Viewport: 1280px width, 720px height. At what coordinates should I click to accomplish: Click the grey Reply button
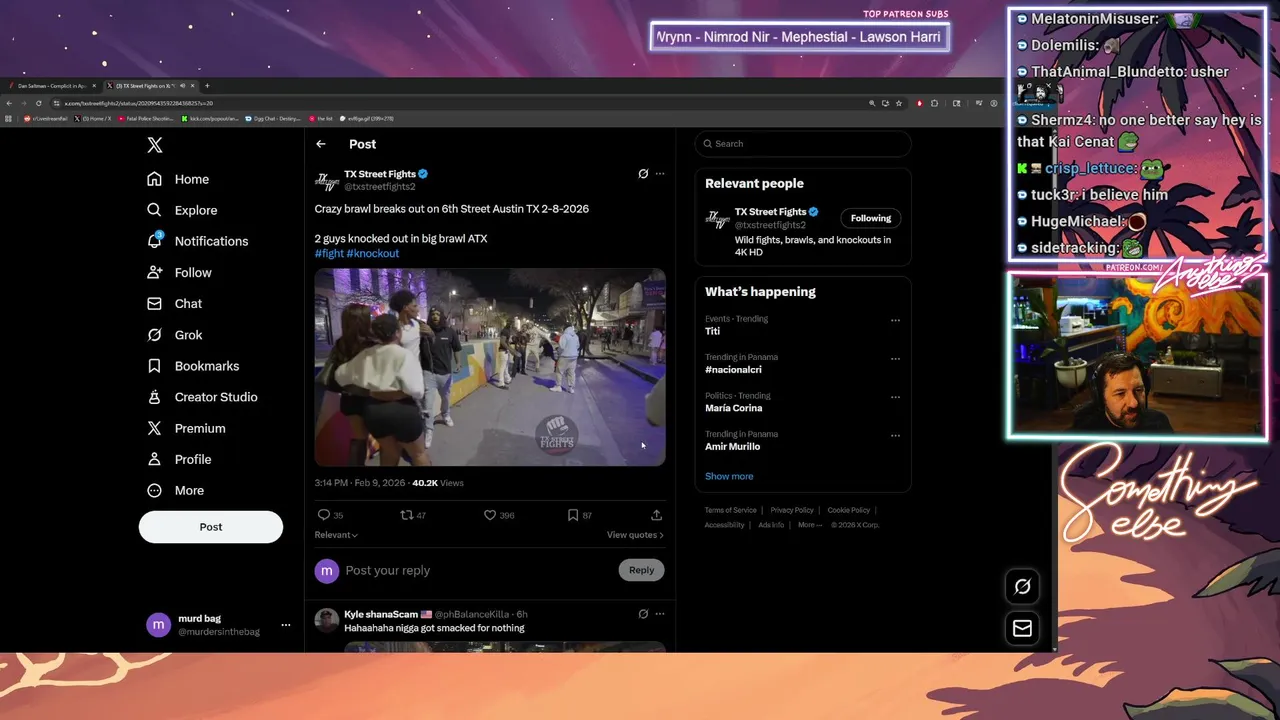(x=642, y=570)
